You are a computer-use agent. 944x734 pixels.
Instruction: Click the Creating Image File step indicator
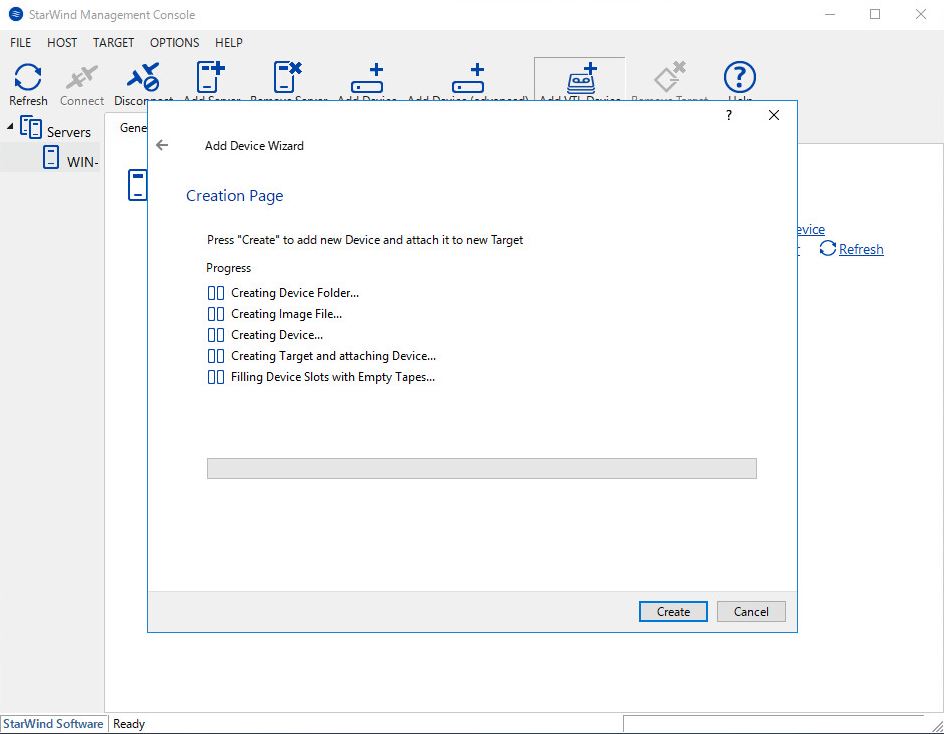(216, 314)
